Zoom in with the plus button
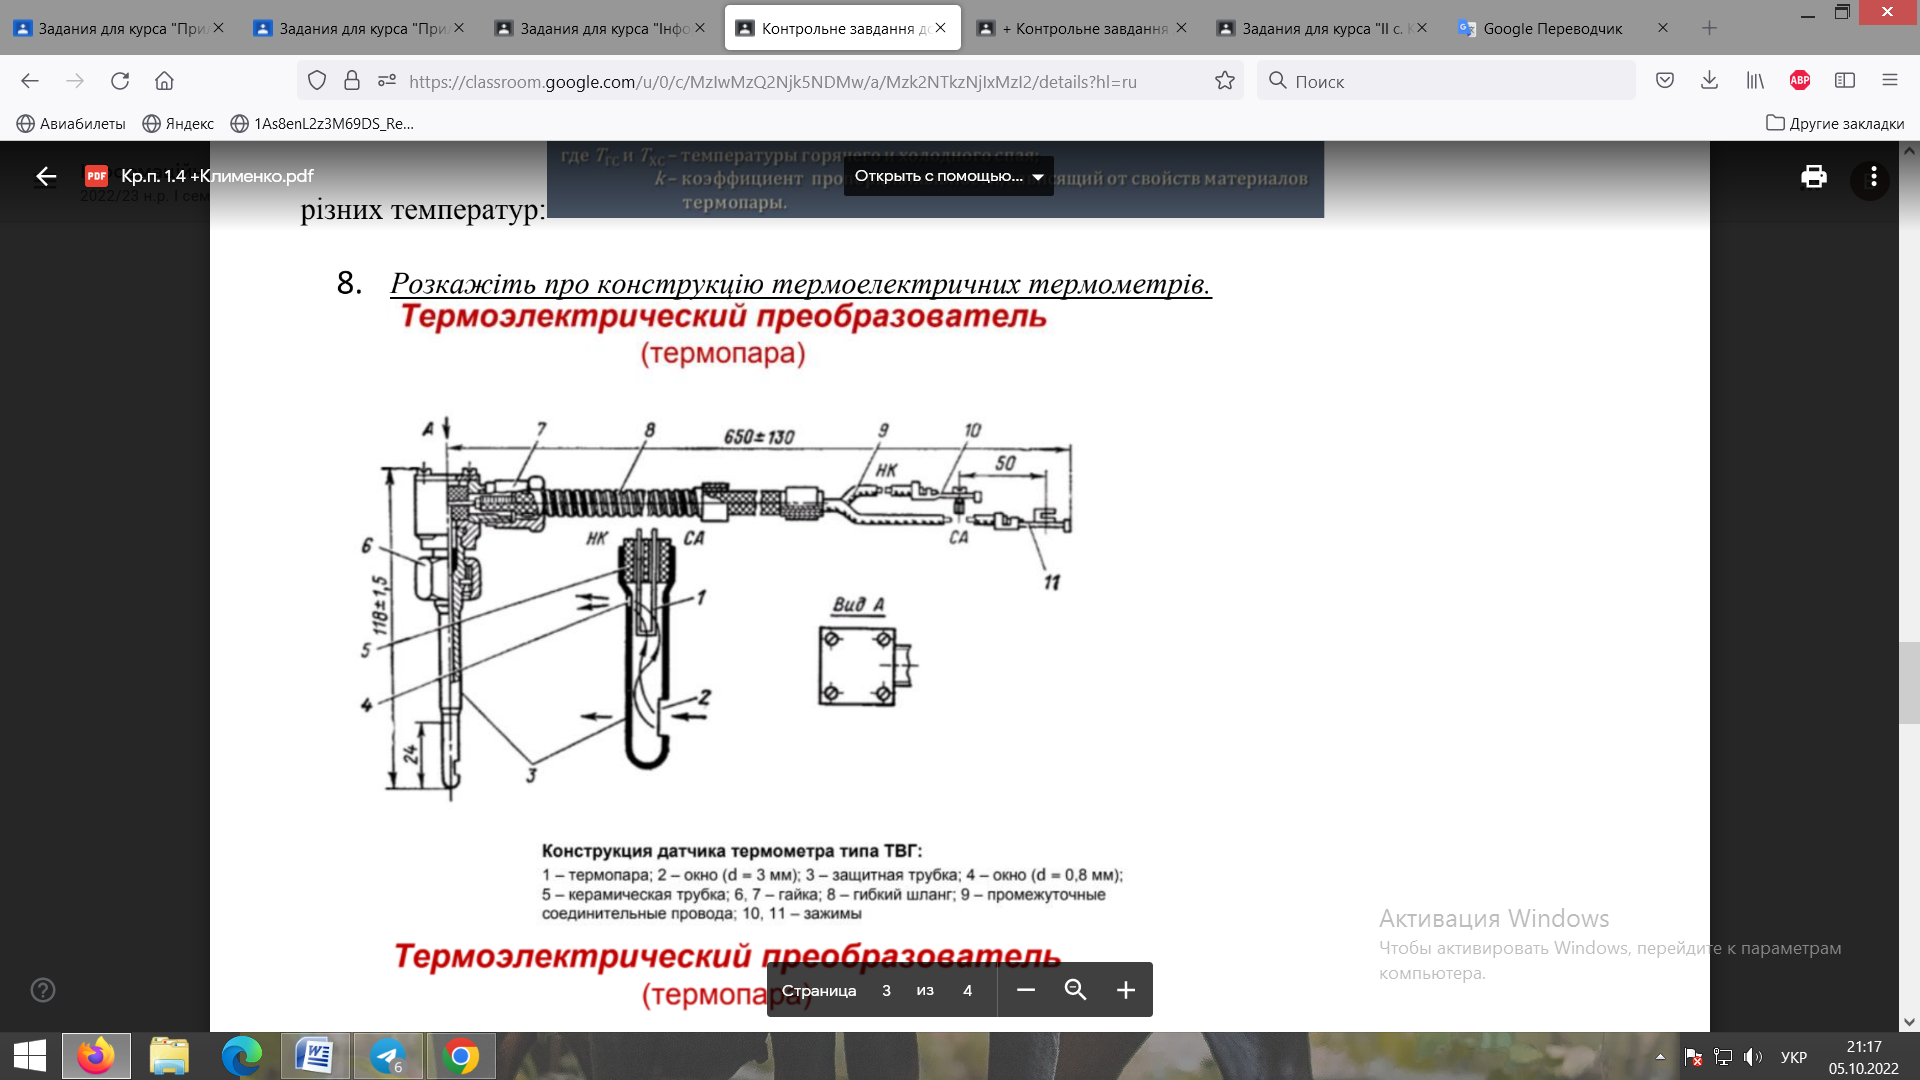 tap(1125, 990)
